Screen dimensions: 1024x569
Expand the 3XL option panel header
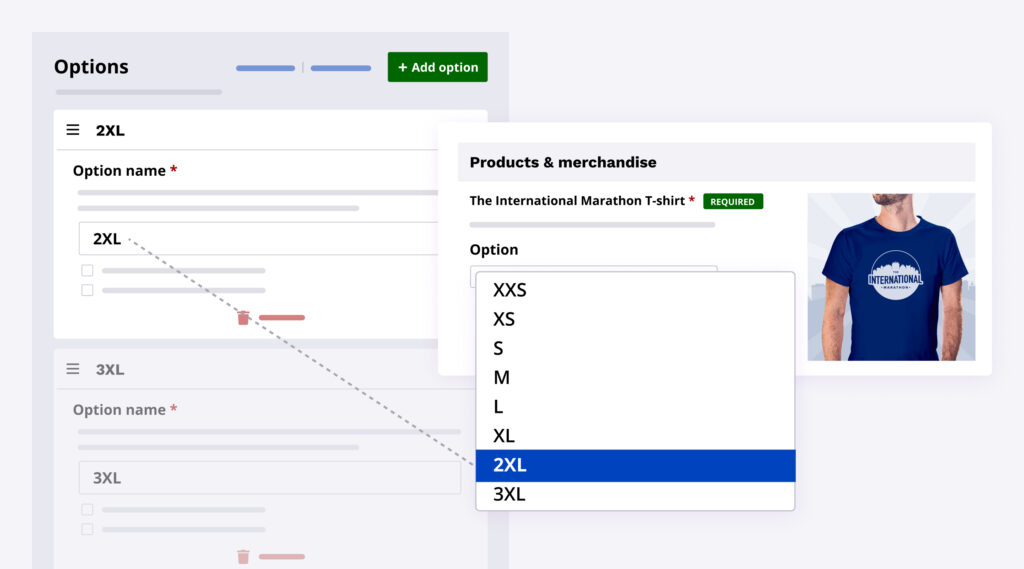(x=270, y=369)
